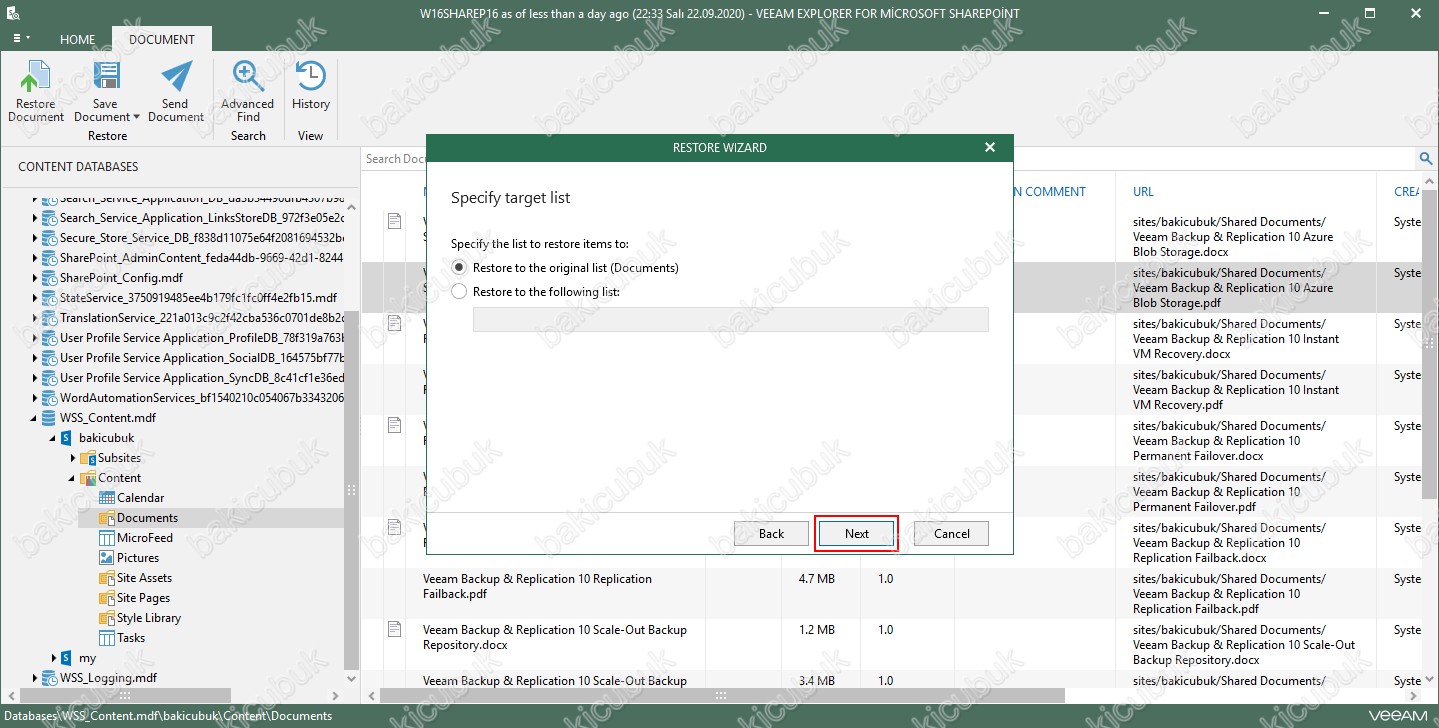
Task: Click Back in the Restore Wizard
Action: coord(771,534)
